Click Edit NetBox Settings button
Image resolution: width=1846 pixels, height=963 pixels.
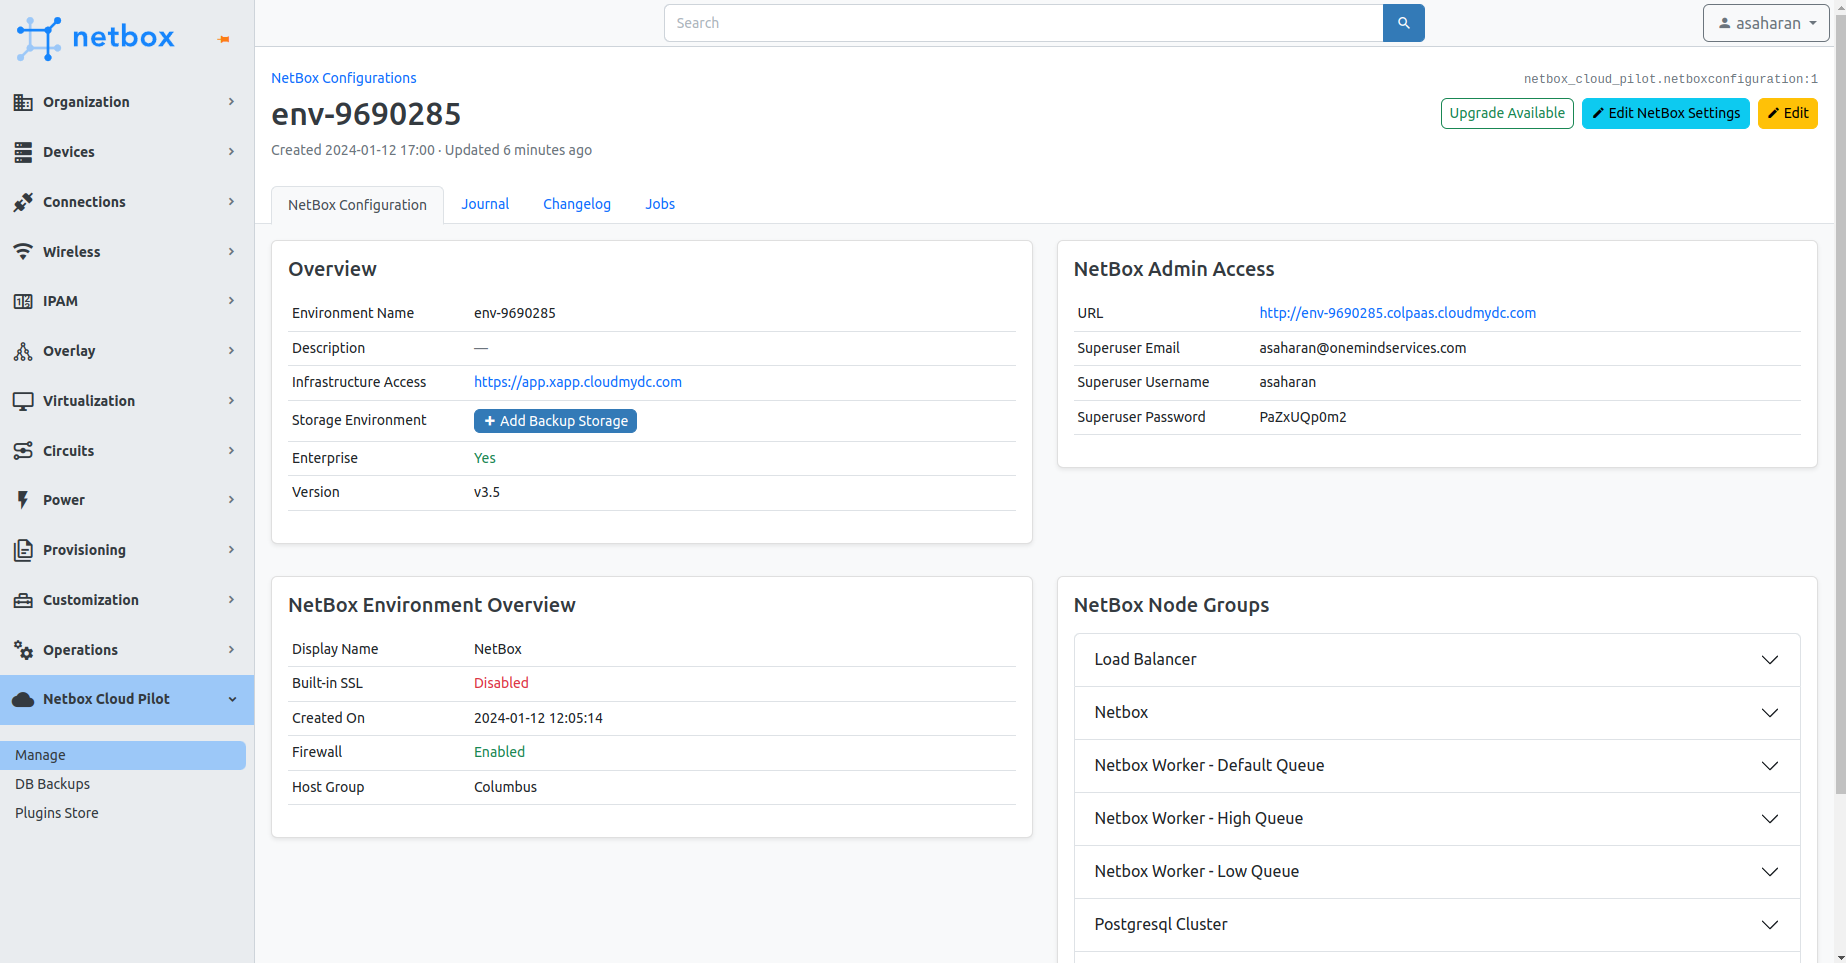click(x=1666, y=113)
